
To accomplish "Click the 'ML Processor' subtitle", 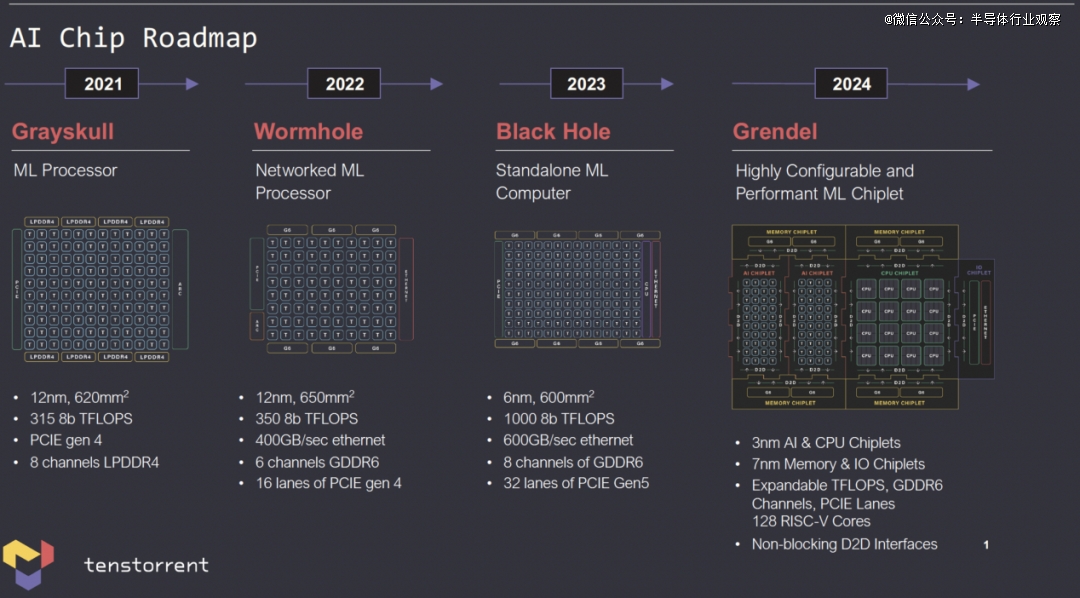I will point(65,170).
